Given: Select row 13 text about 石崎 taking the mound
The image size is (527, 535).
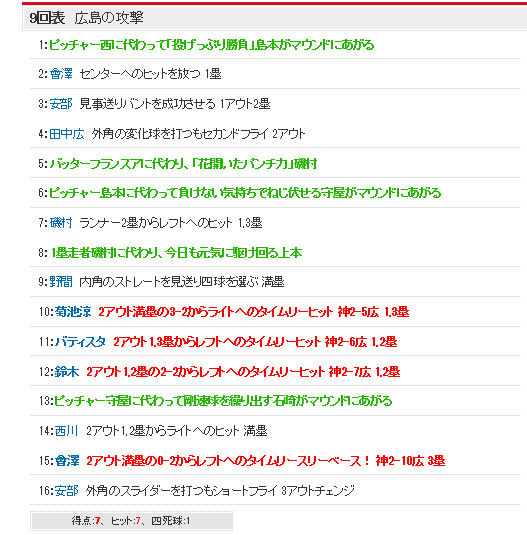Looking at the screenshot, I should (x=223, y=401).
